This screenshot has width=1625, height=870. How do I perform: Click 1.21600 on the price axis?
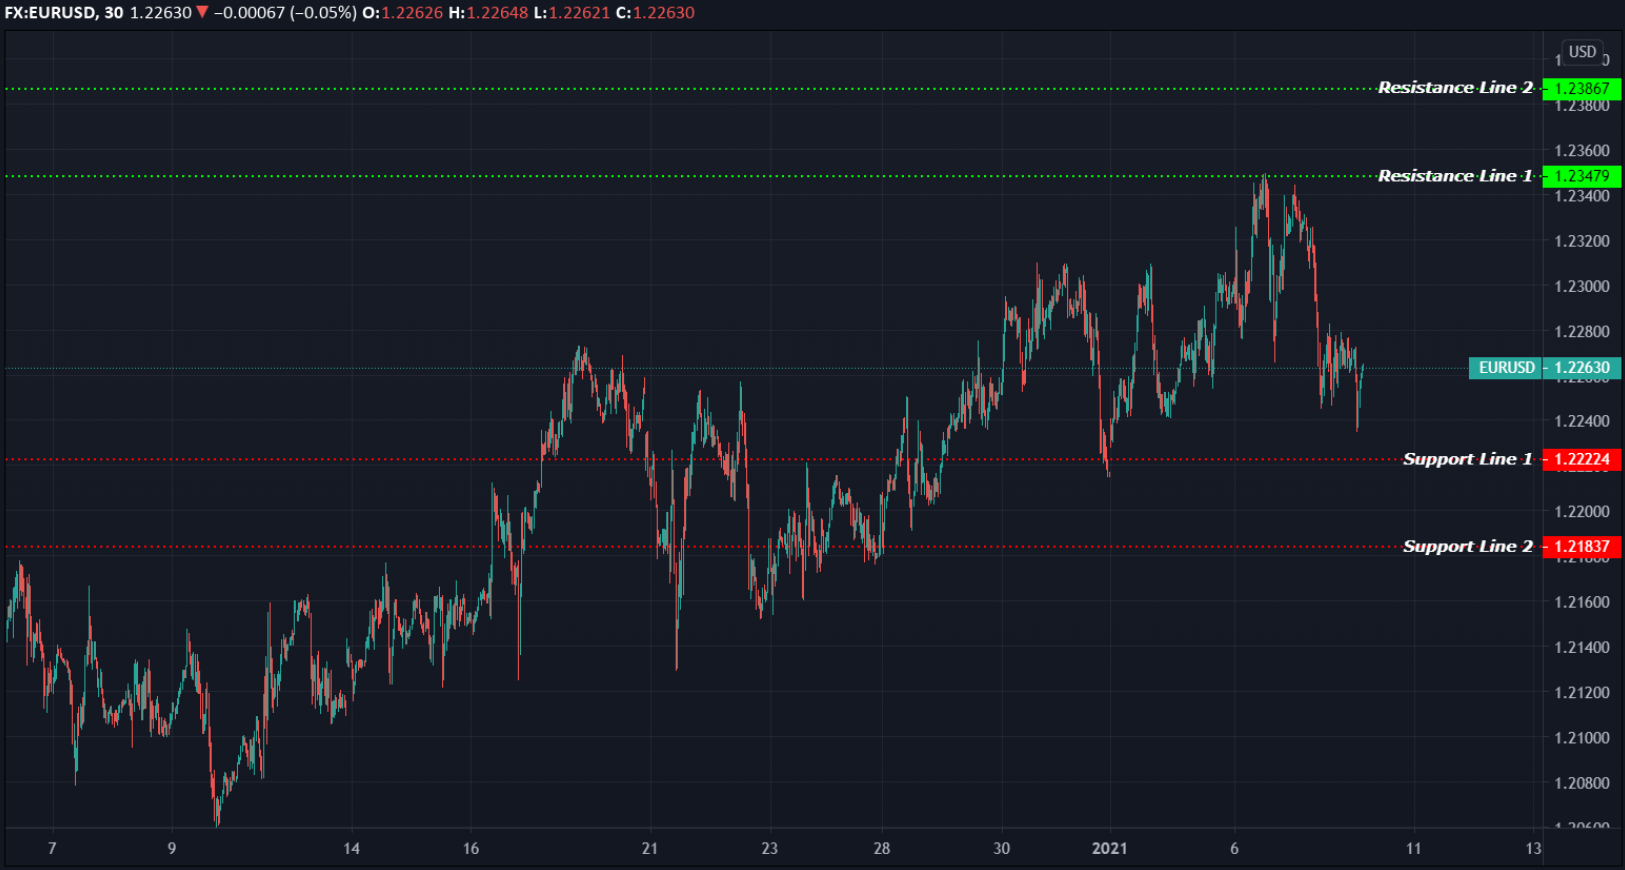click(x=1582, y=602)
